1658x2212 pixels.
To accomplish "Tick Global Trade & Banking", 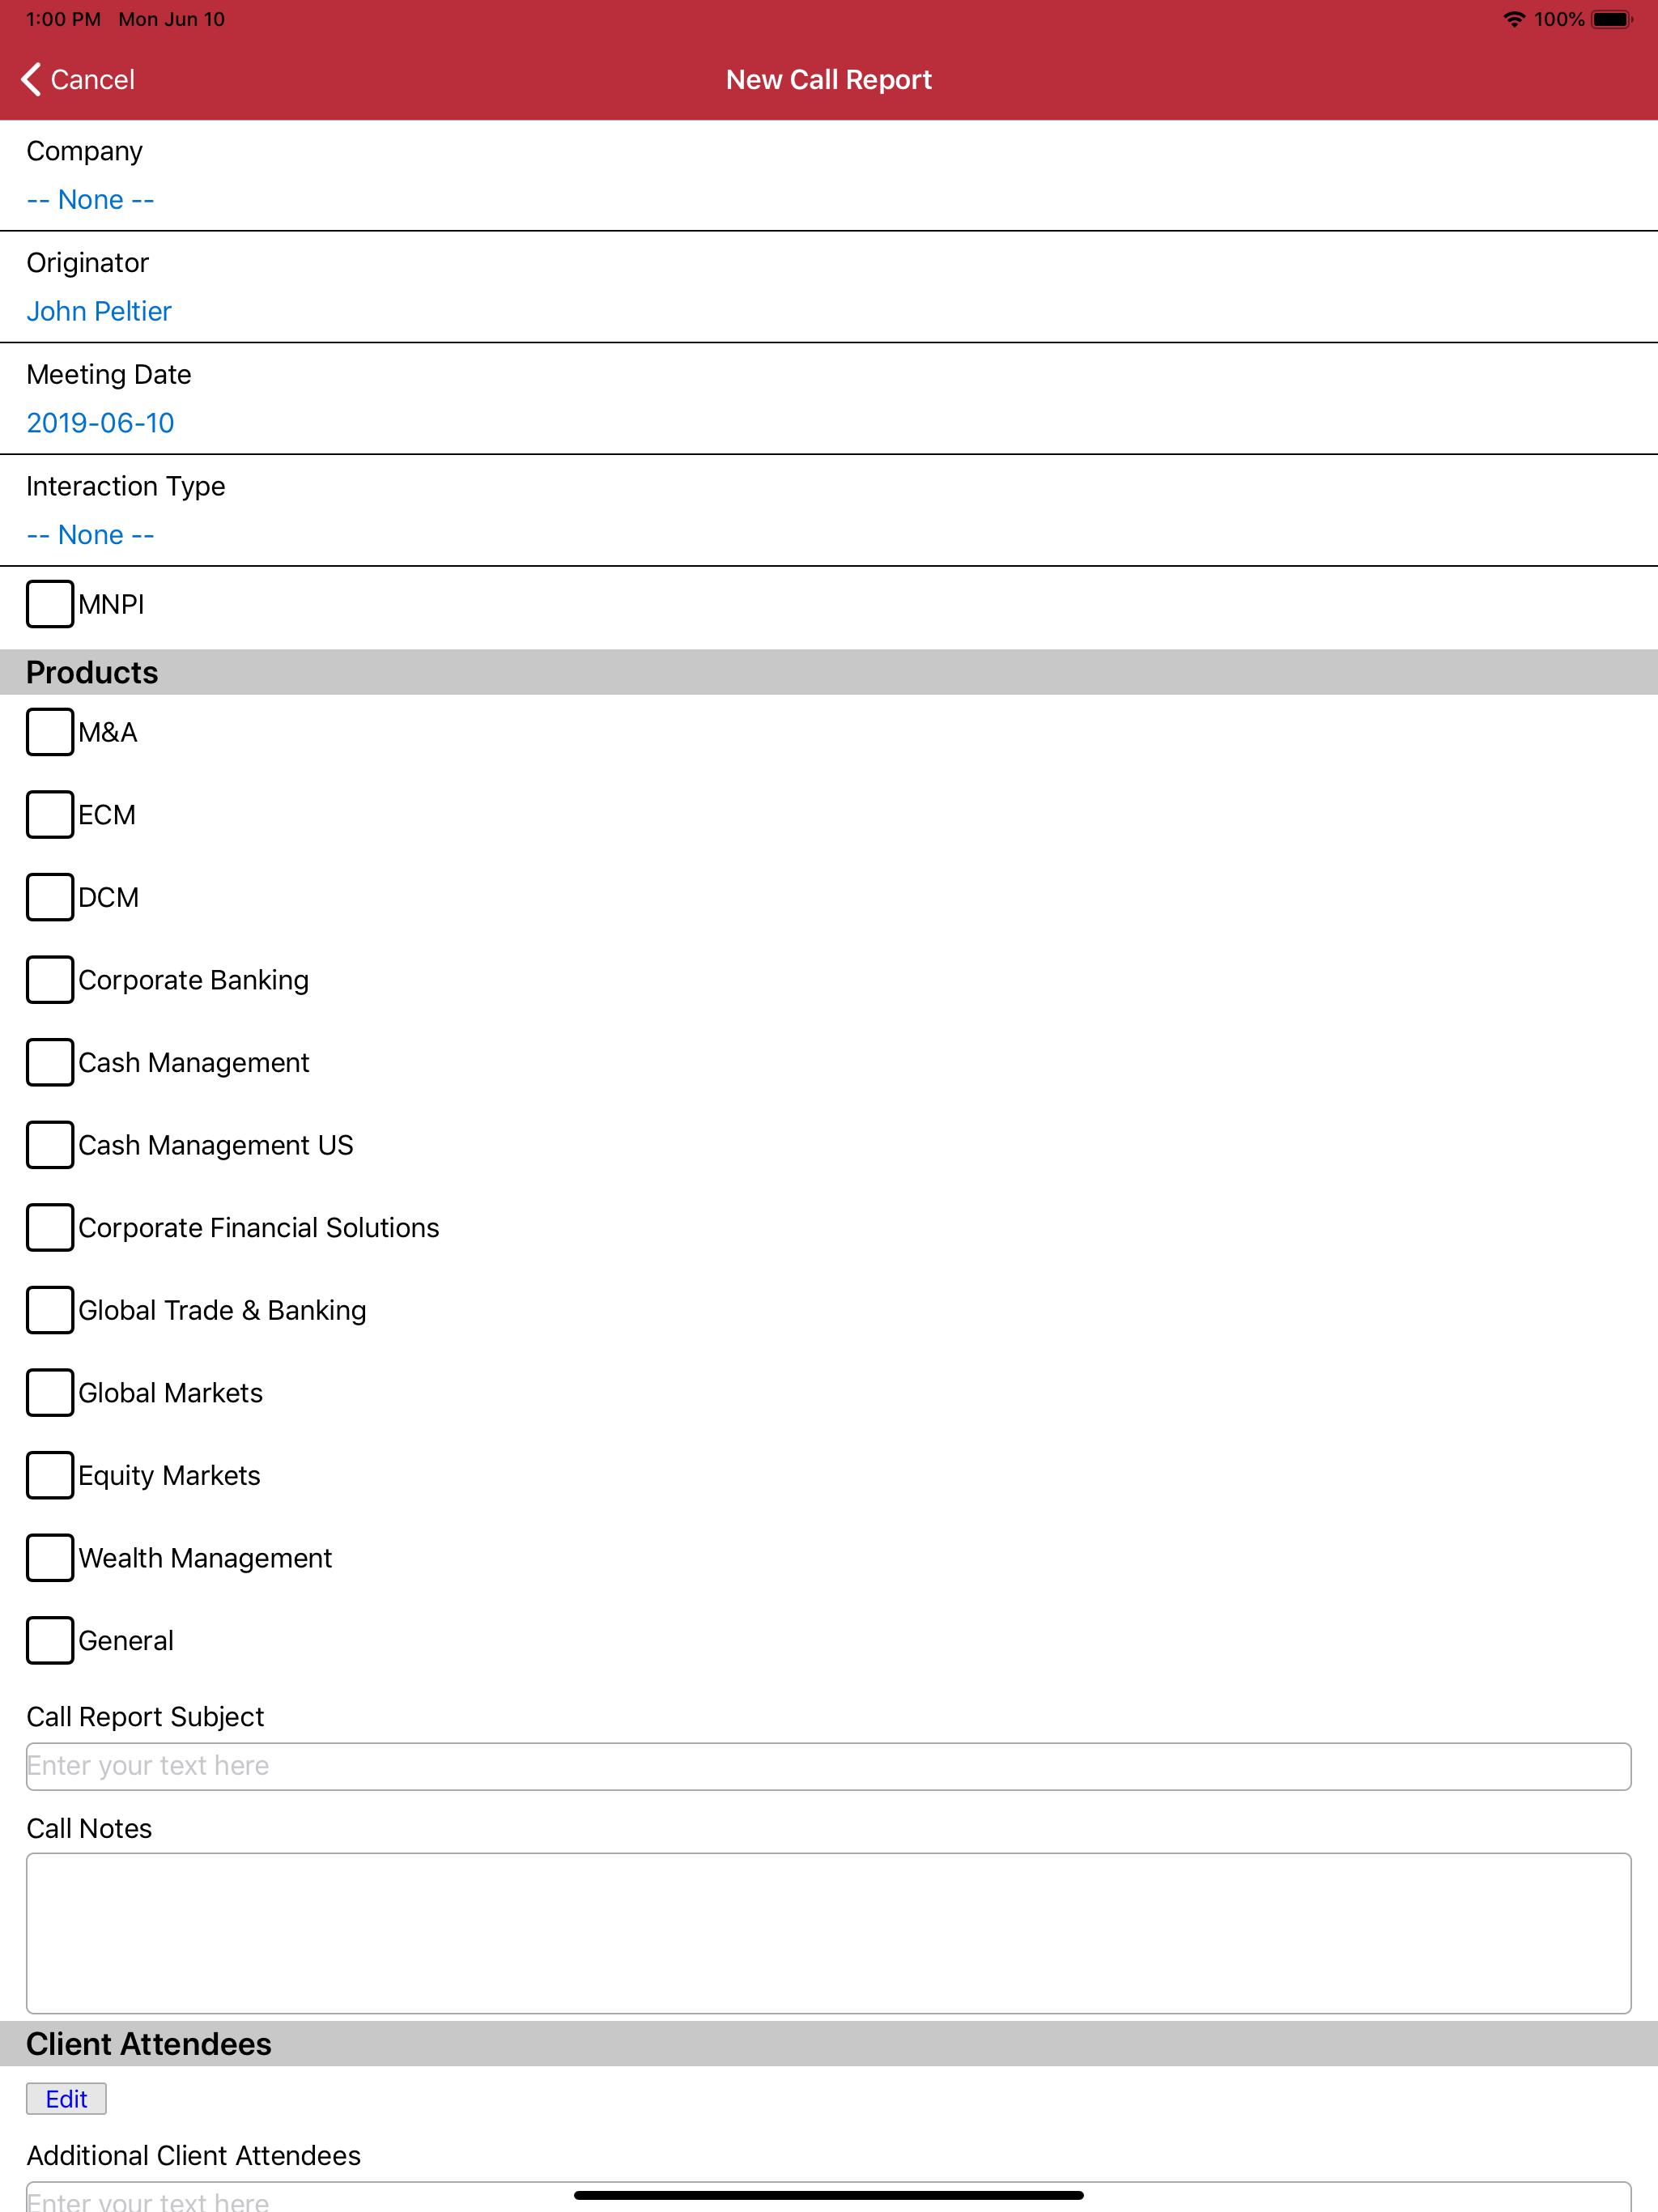I will [x=50, y=1310].
